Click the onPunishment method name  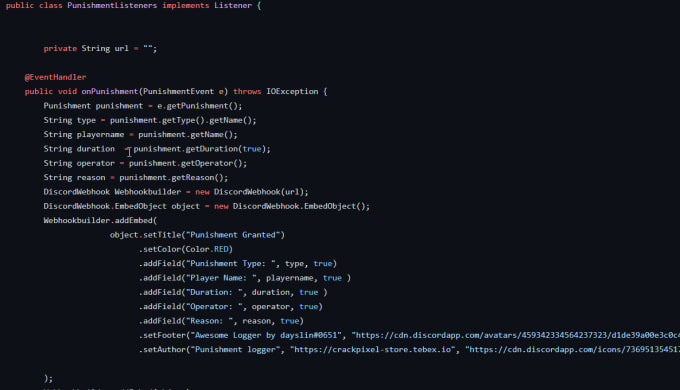[110, 92]
